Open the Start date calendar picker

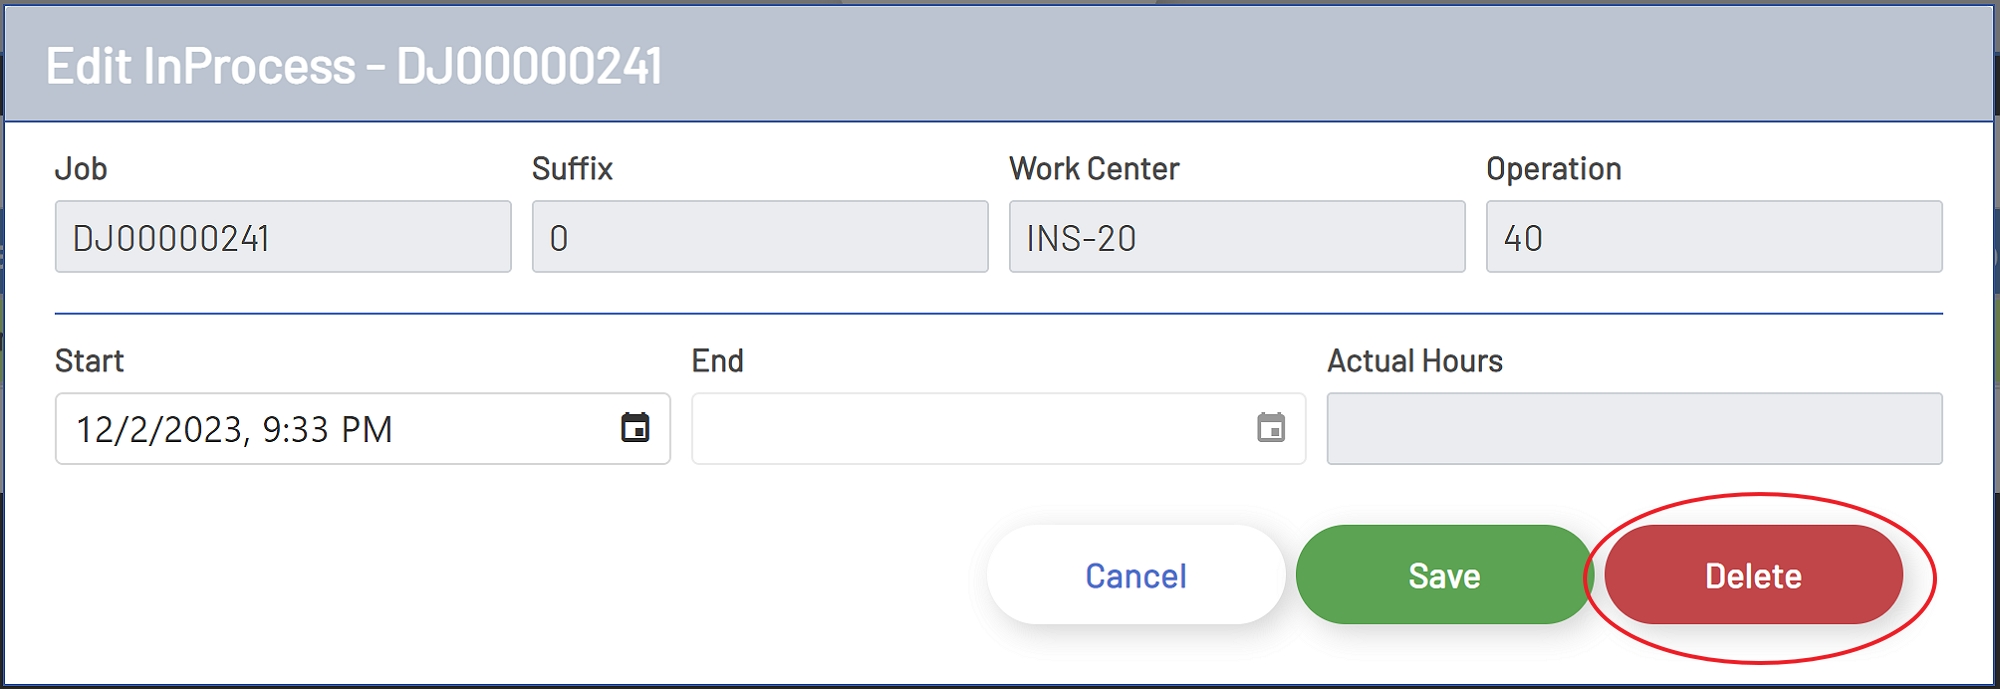635,428
